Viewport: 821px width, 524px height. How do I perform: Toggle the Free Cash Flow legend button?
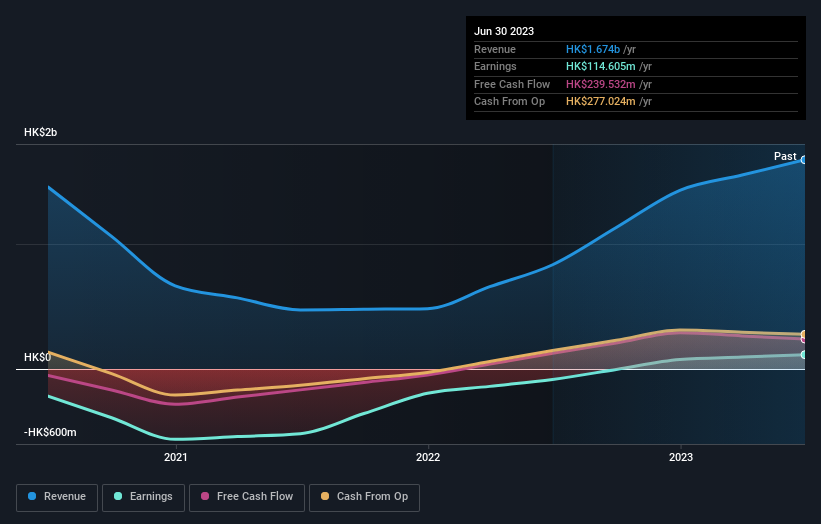(x=247, y=497)
